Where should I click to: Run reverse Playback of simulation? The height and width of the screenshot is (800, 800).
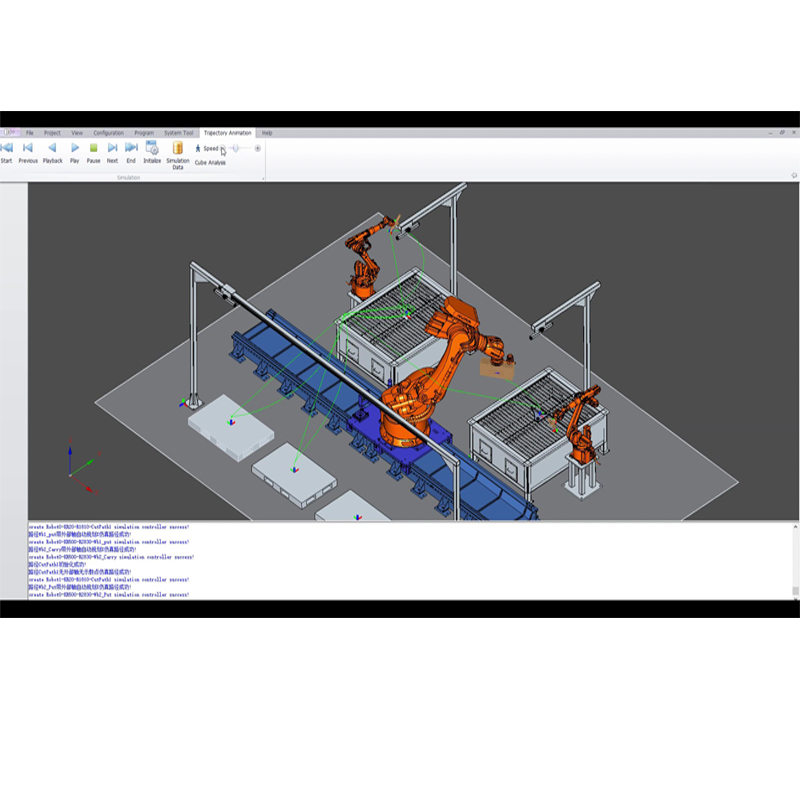click(x=53, y=153)
